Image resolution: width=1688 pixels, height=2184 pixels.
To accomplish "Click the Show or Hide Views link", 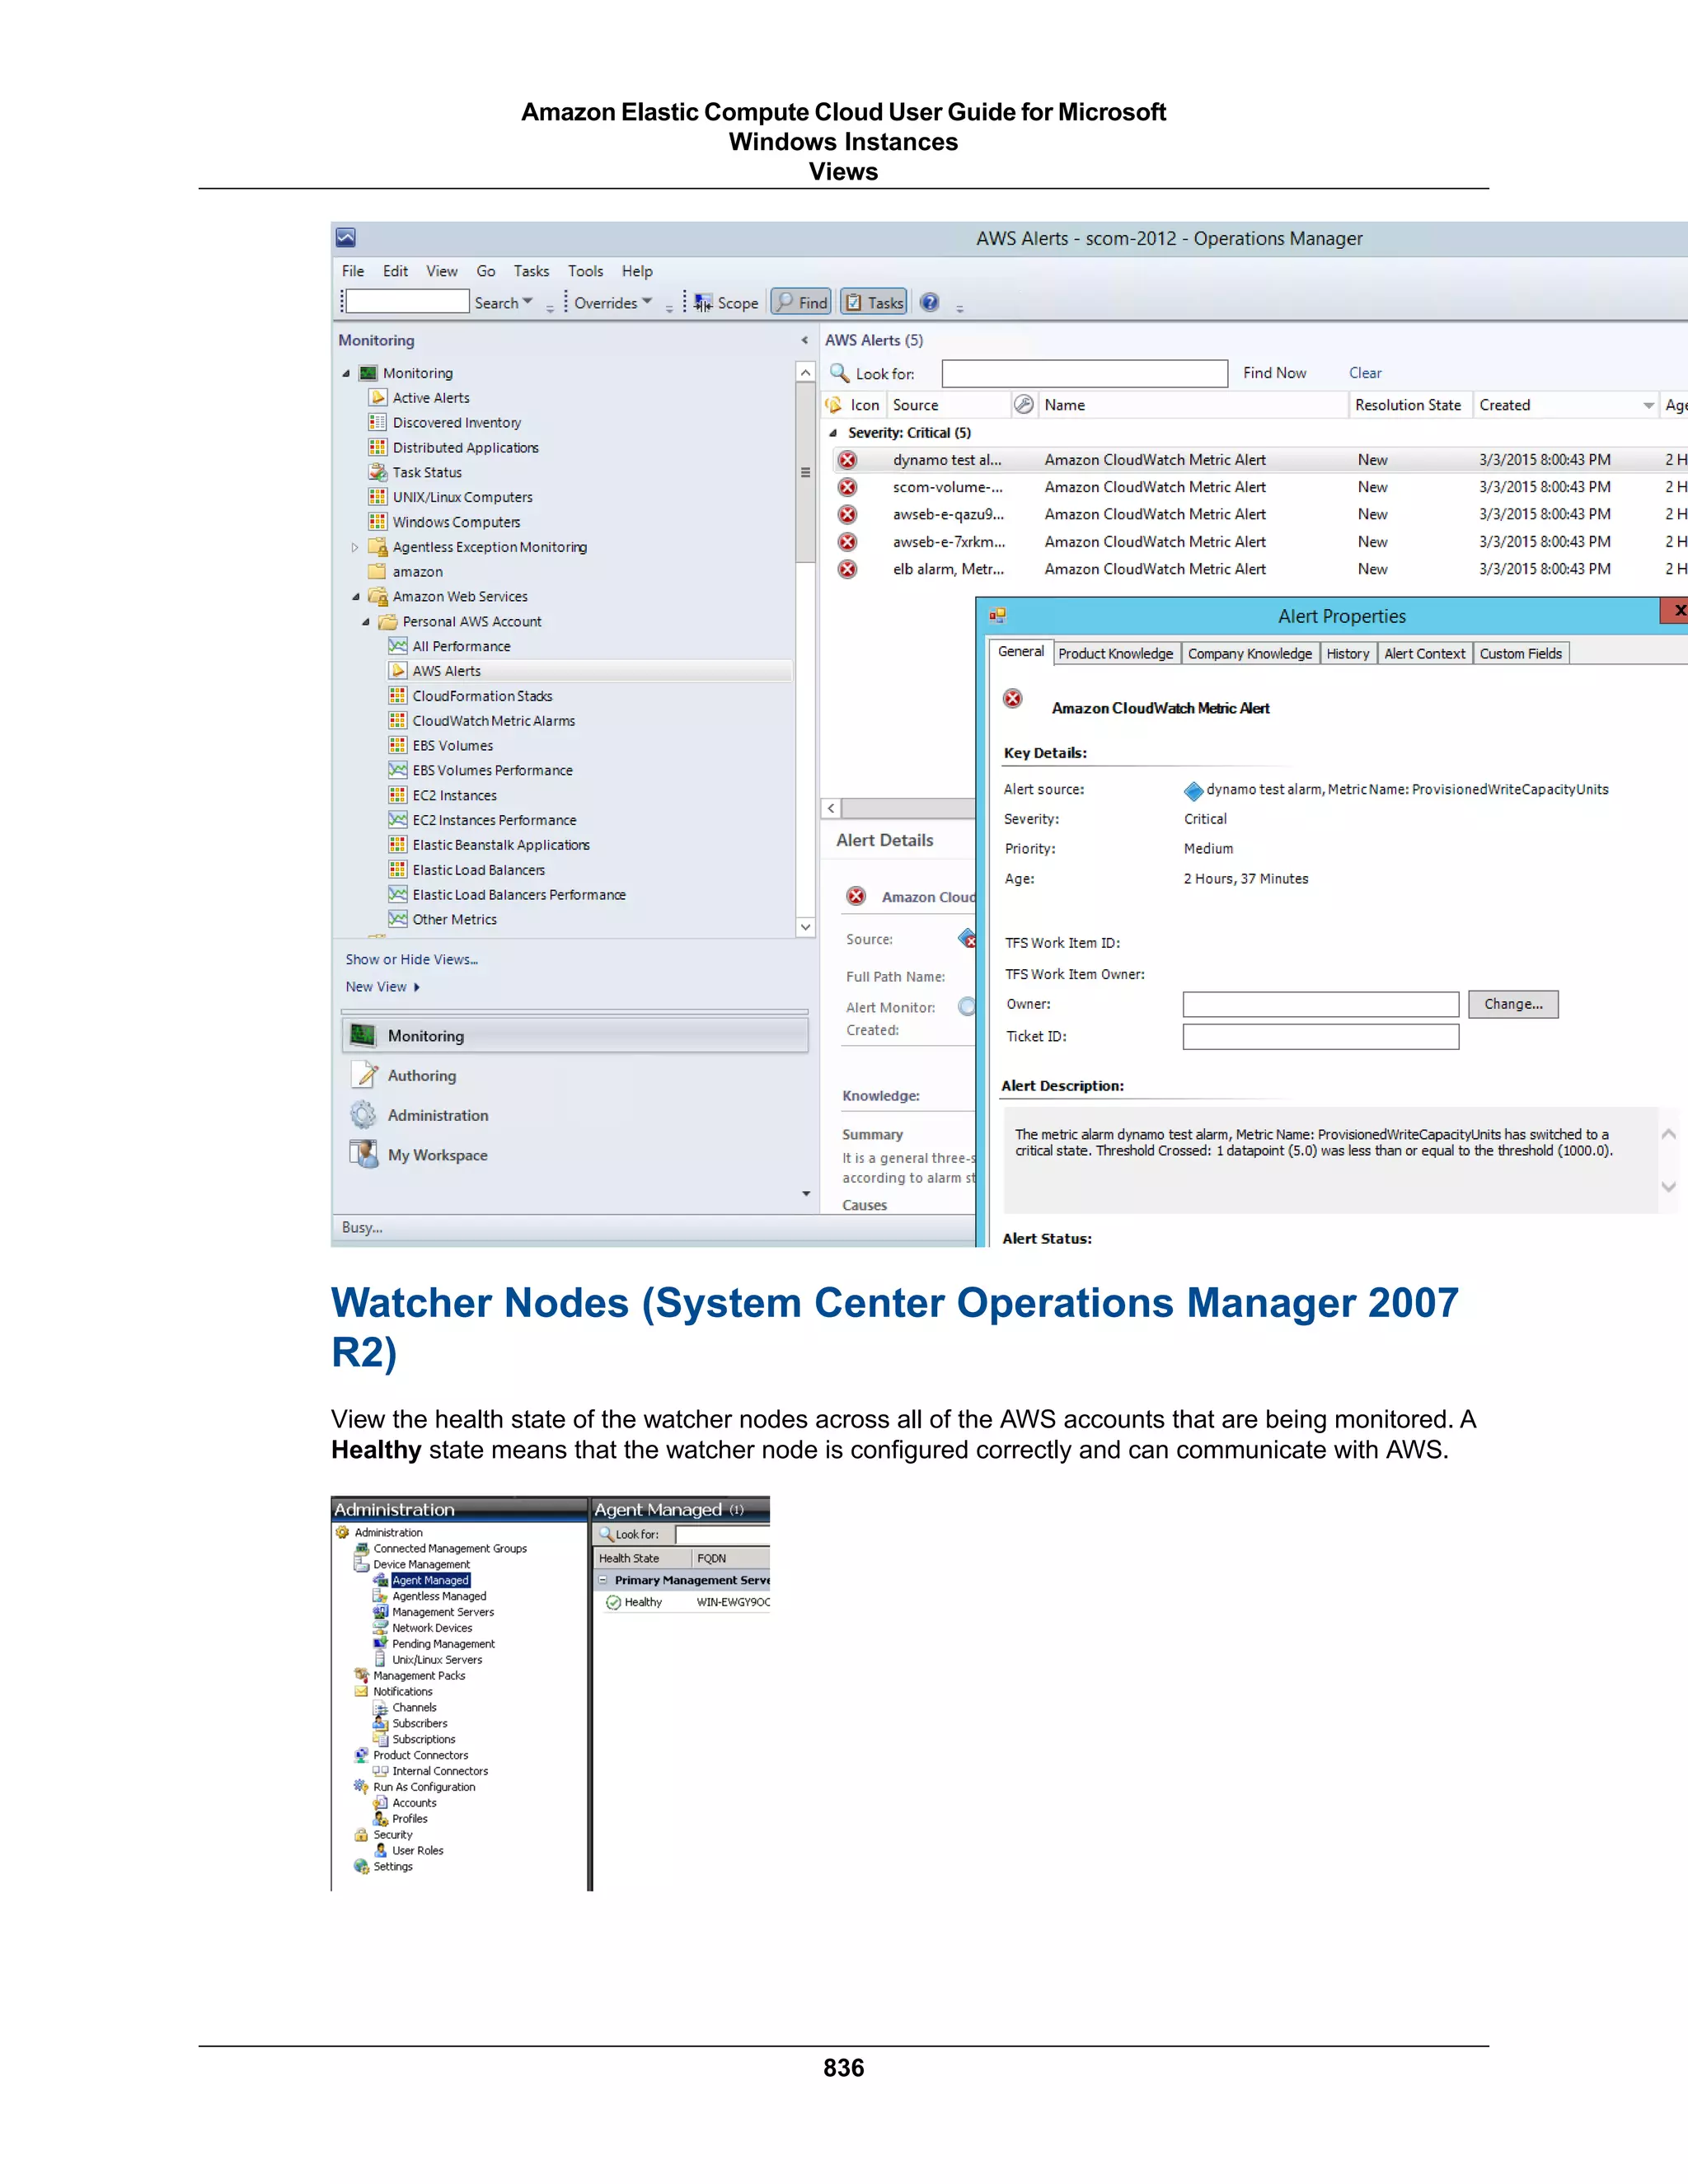I will click(x=411, y=959).
